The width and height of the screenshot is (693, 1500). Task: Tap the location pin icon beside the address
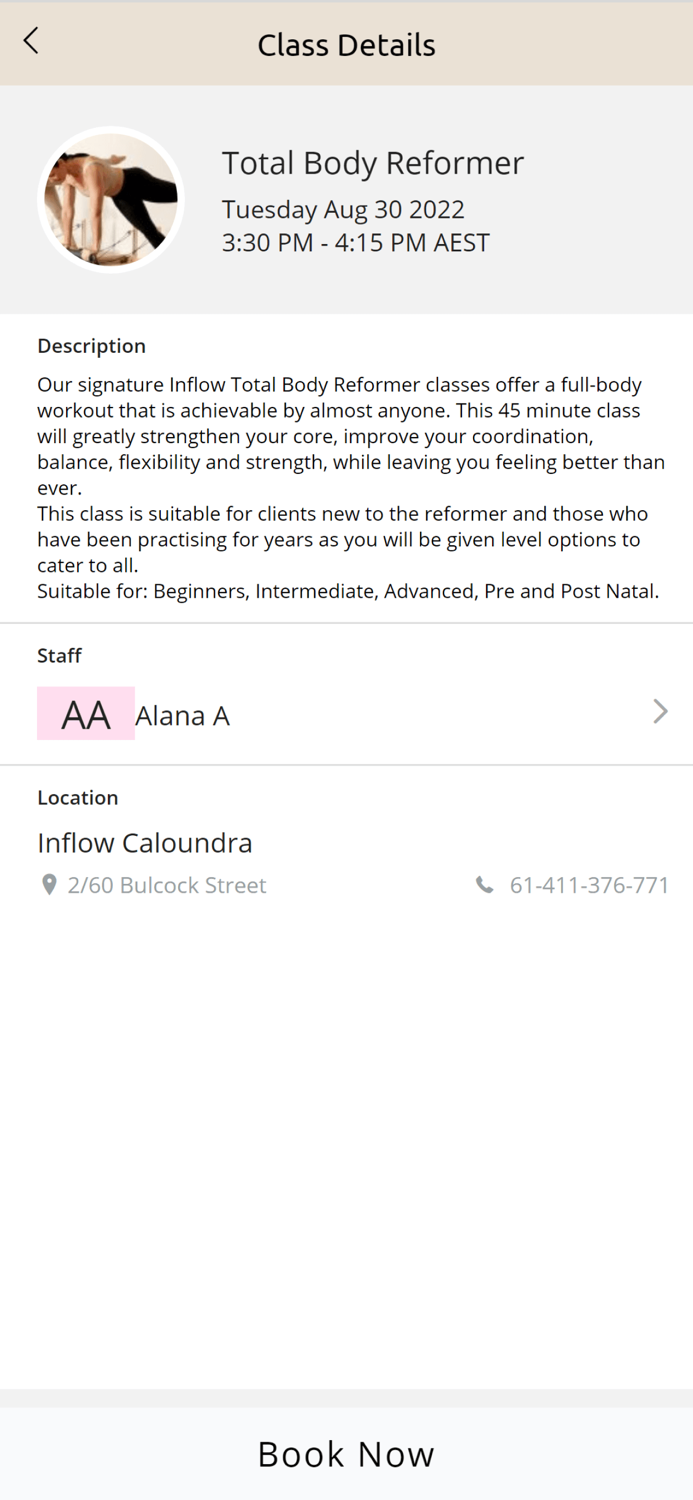click(x=49, y=884)
